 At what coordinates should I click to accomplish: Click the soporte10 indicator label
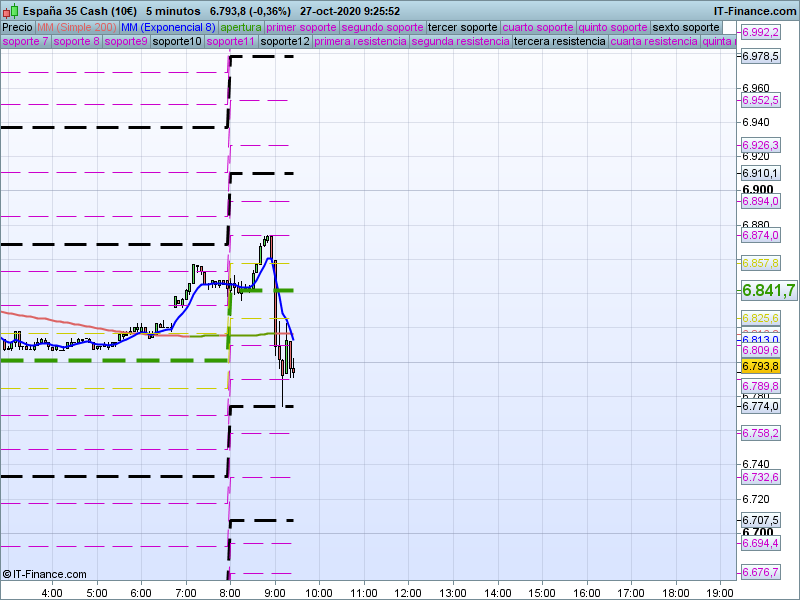177,42
